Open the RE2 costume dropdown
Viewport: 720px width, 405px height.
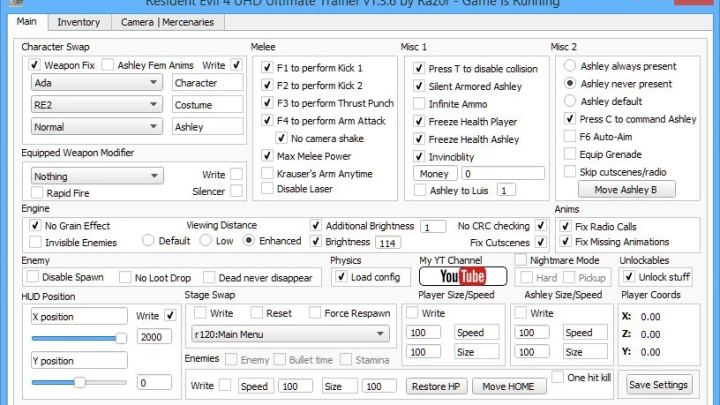point(96,105)
